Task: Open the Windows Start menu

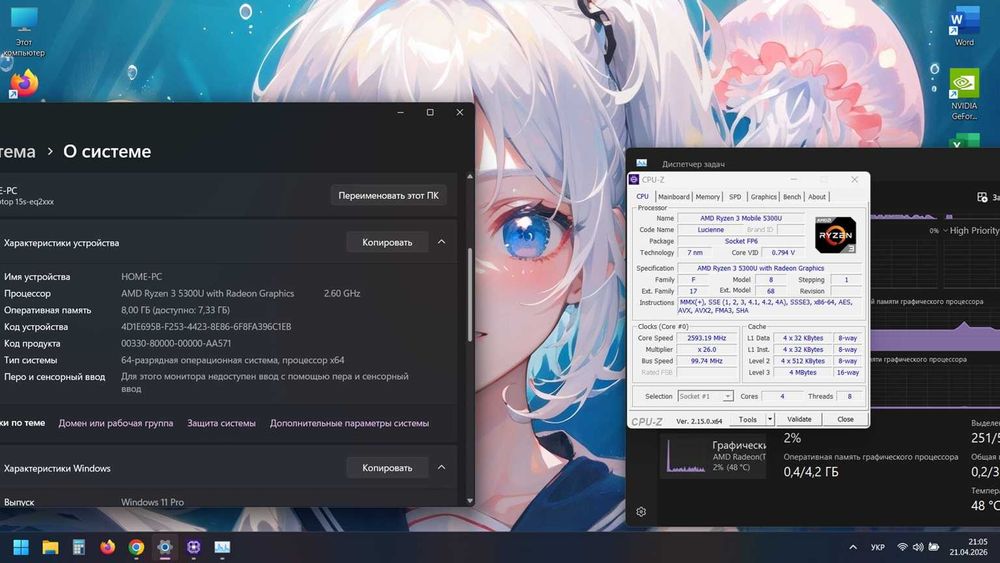Action: (x=21, y=547)
